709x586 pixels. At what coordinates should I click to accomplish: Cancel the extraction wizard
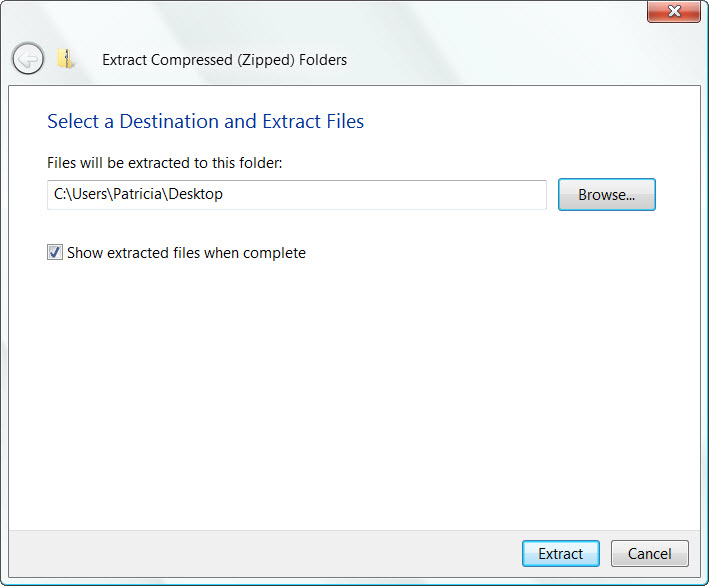650,553
